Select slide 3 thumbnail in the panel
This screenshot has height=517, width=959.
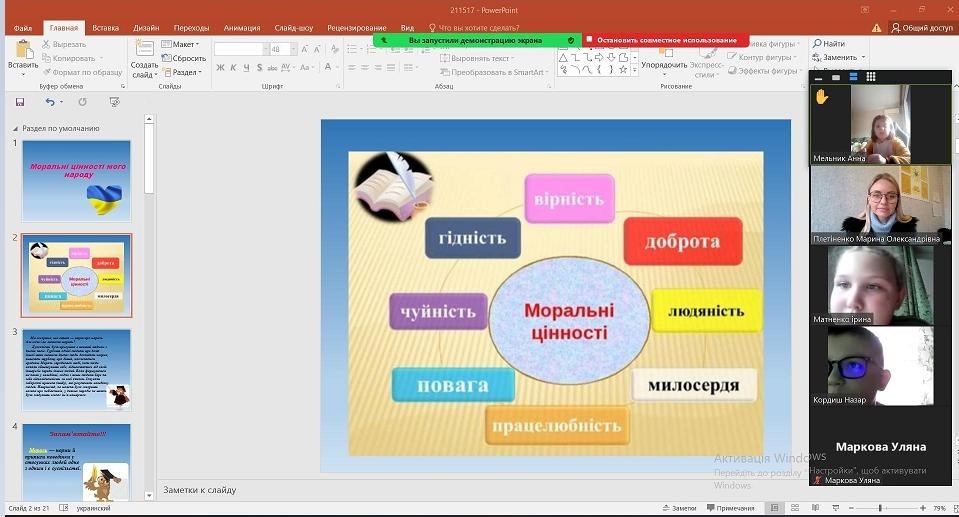[x=76, y=370]
